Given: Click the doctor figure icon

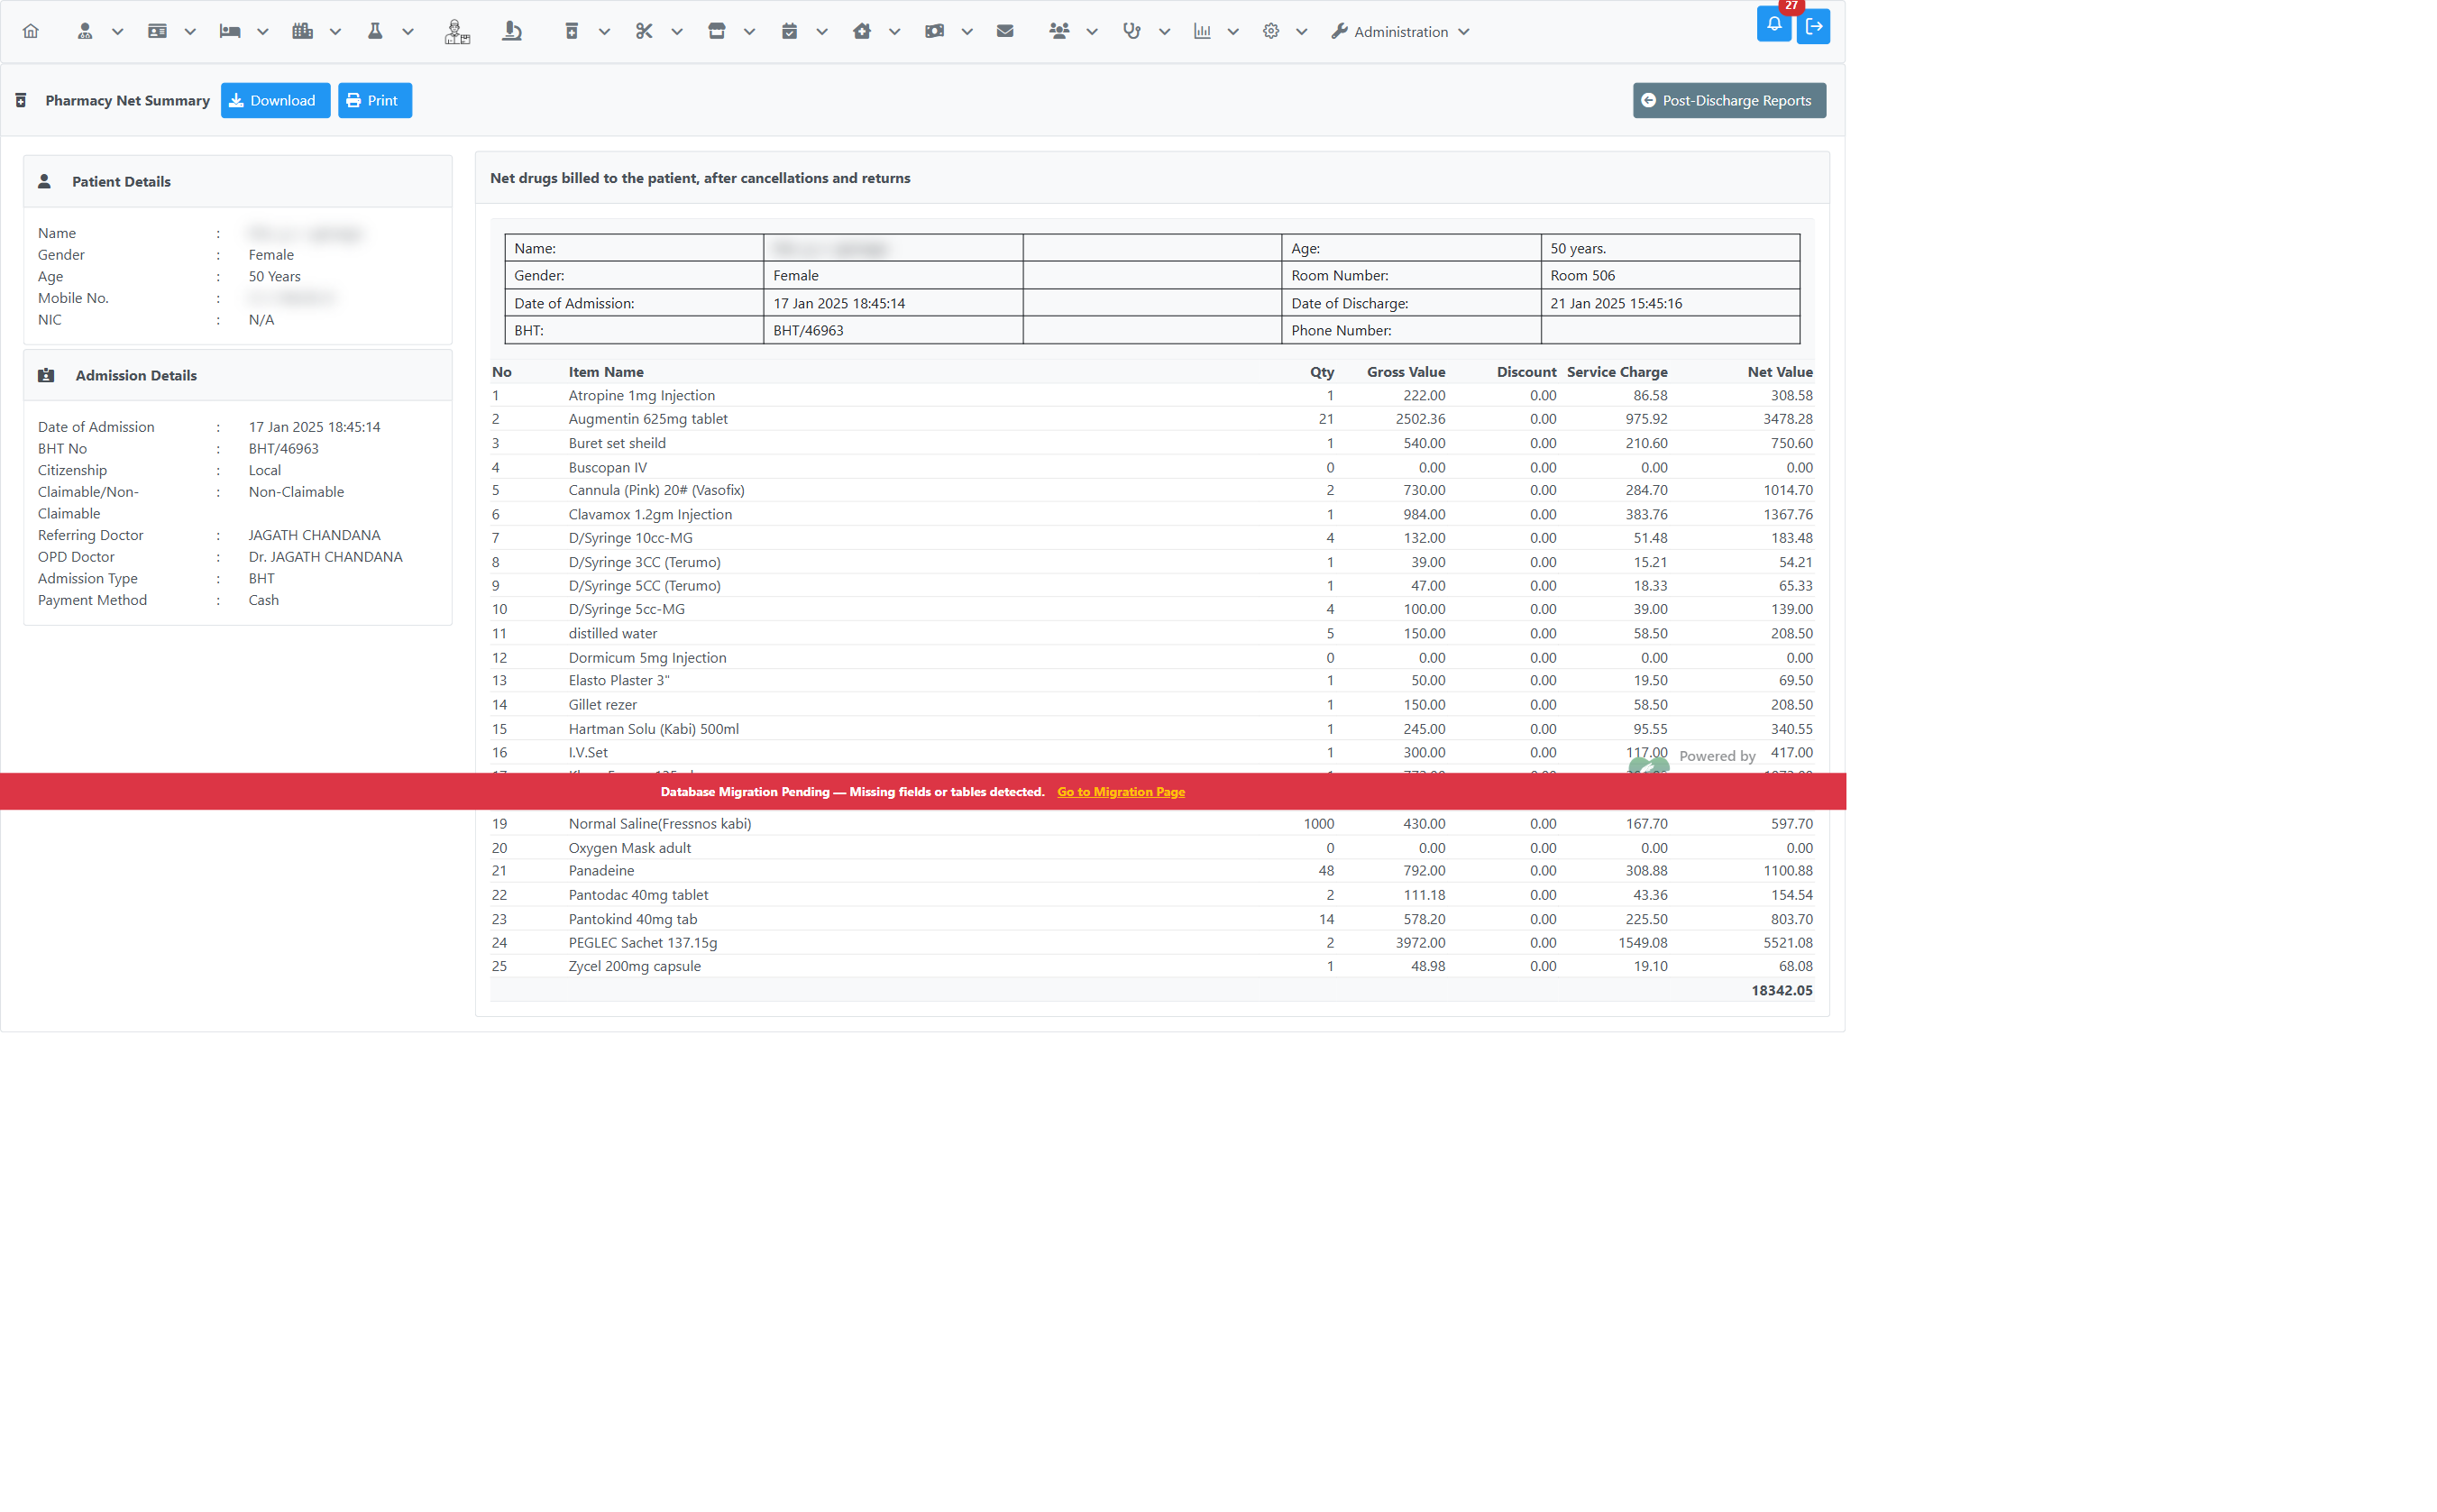Looking at the screenshot, I should pos(457,31).
